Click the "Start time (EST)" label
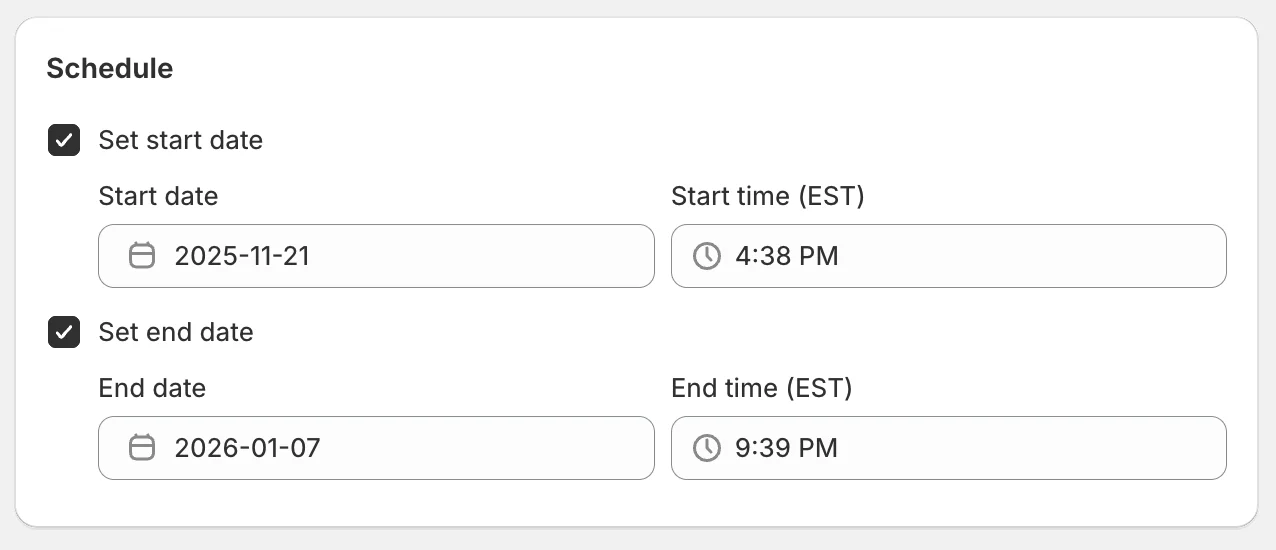This screenshot has height=550, width=1276. (767, 196)
